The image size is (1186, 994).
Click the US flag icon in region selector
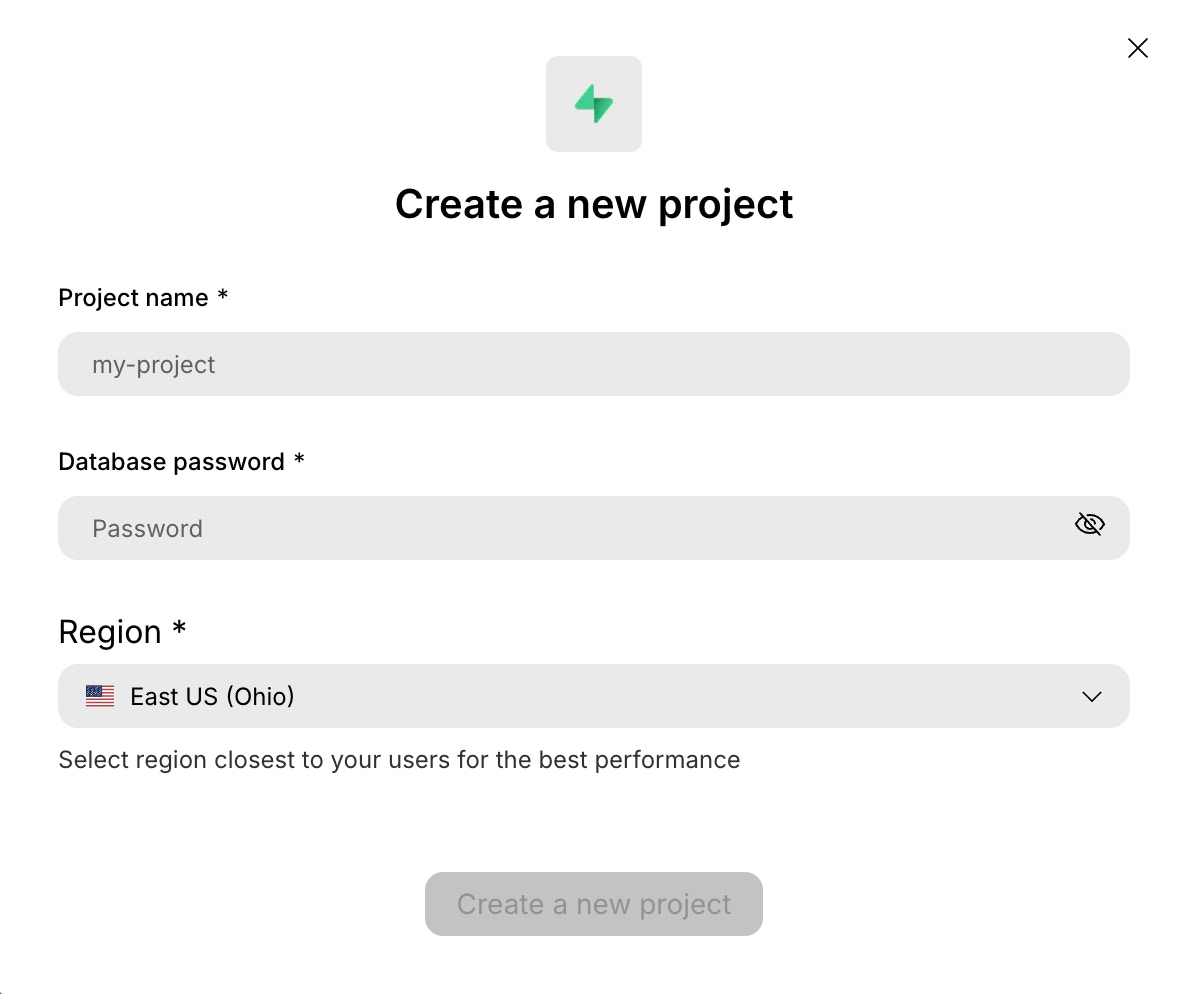tap(99, 695)
